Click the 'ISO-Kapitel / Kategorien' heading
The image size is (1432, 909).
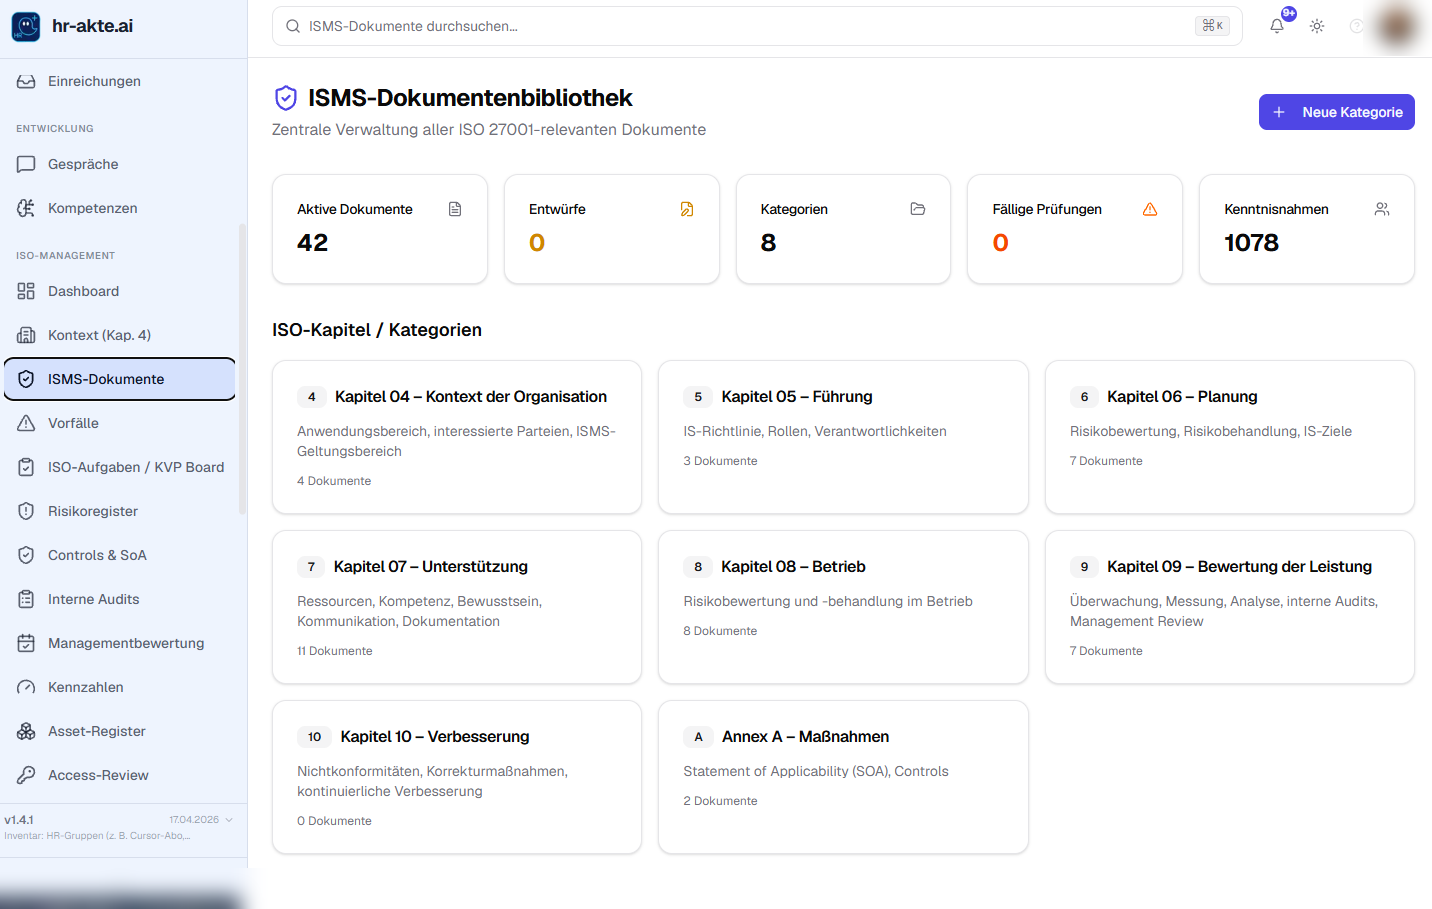[377, 330]
